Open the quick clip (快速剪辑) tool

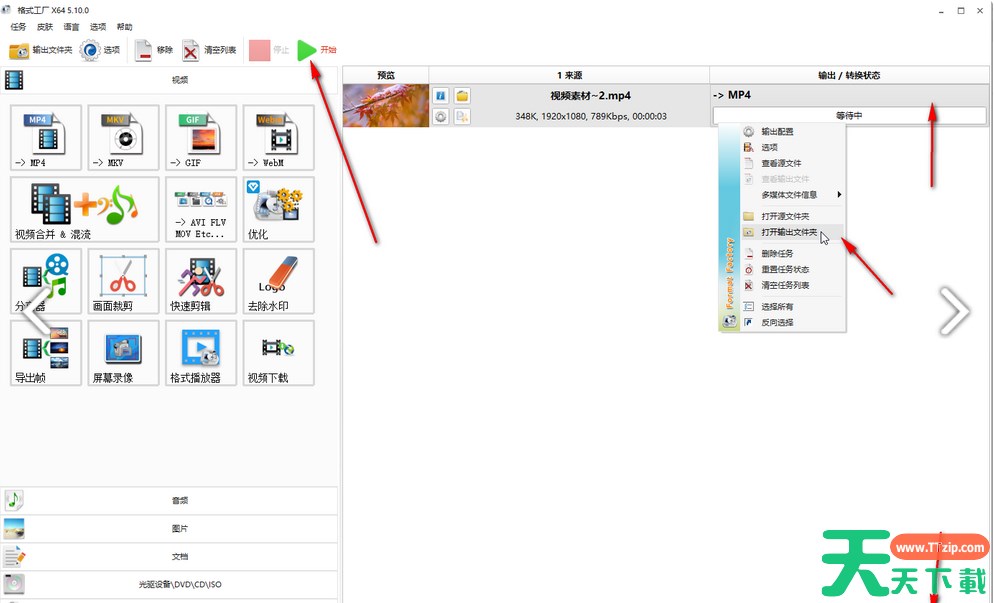(x=201, y=281)
